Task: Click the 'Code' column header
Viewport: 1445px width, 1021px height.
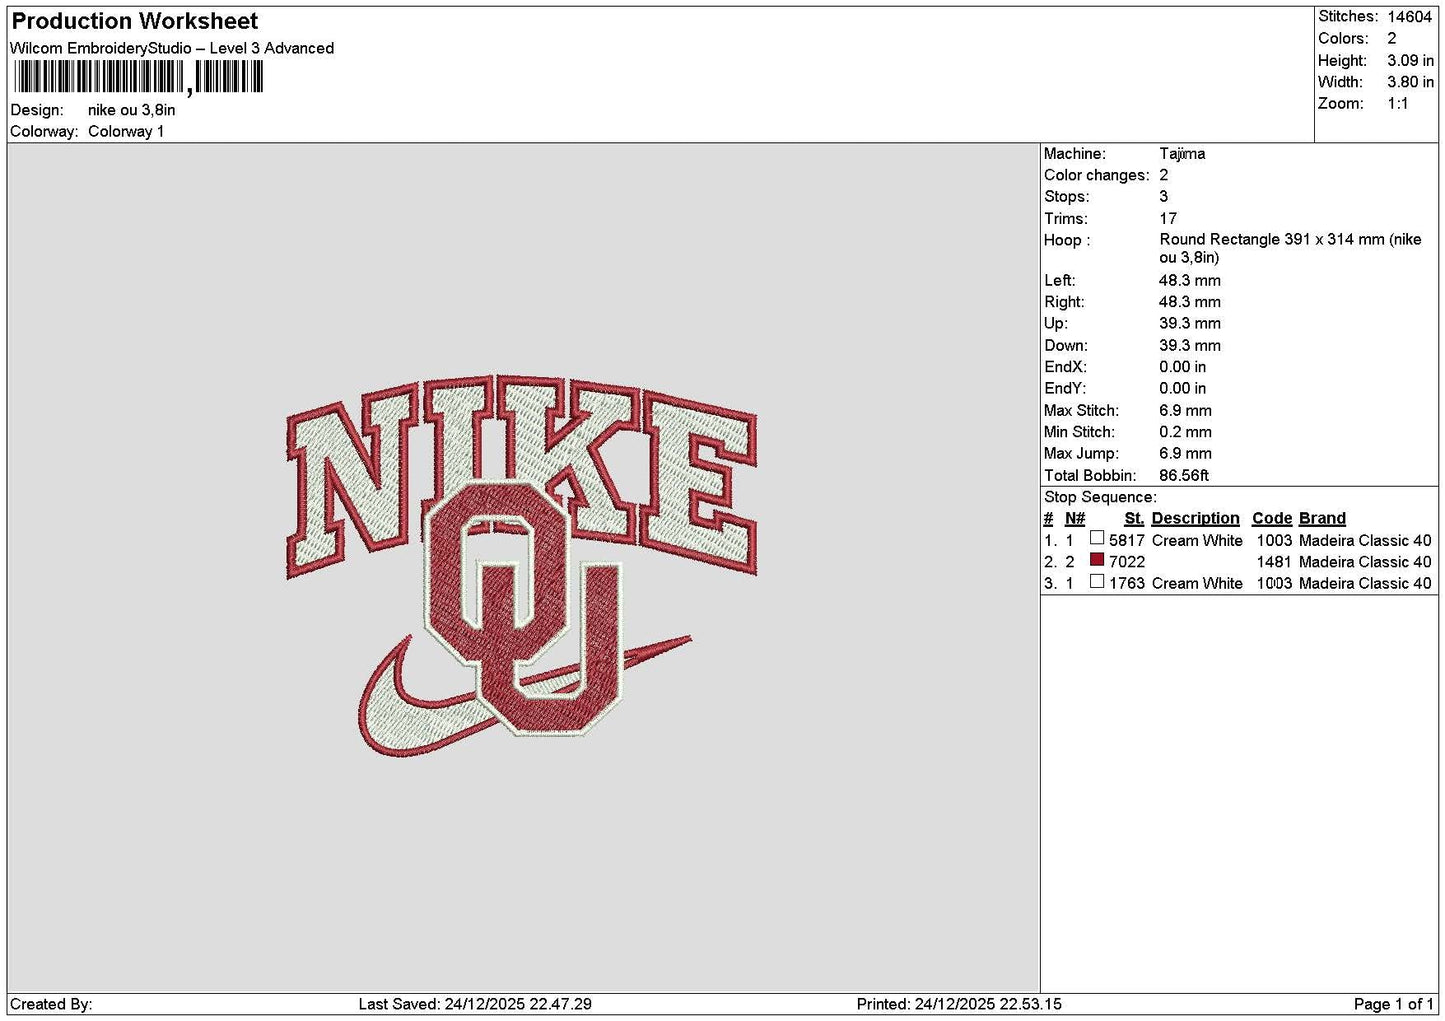Action: [1272, 518]
